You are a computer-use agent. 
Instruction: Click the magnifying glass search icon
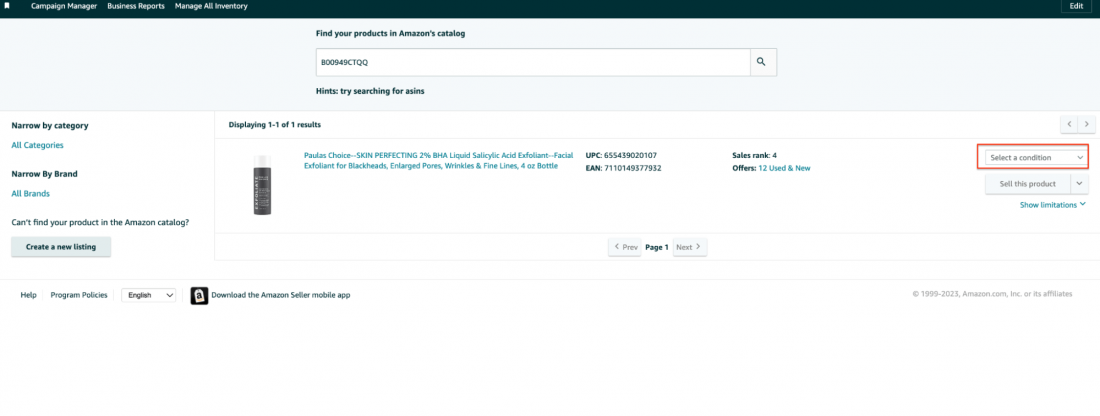763,62
